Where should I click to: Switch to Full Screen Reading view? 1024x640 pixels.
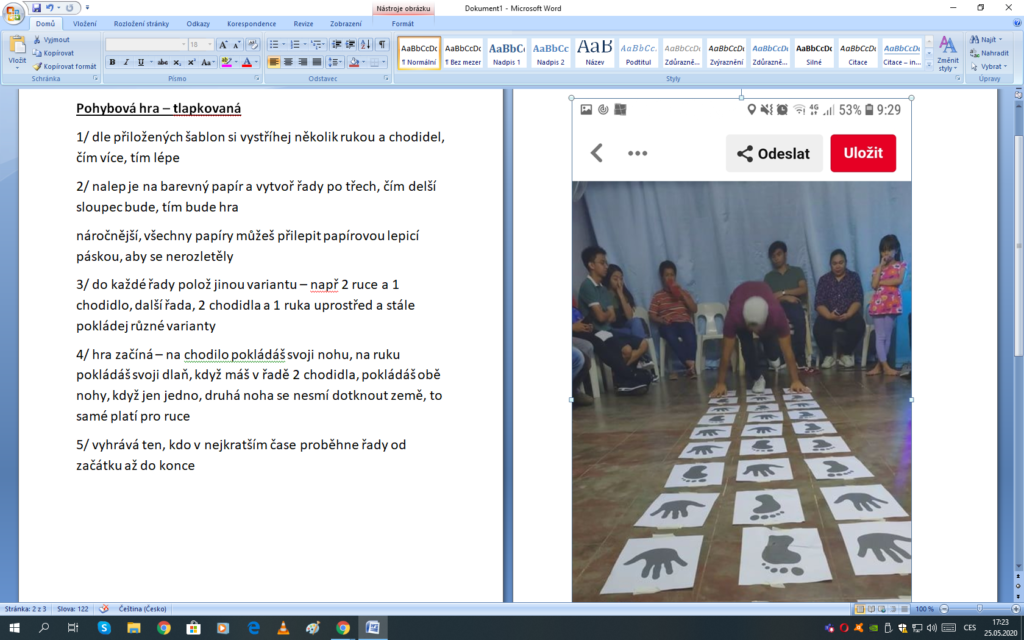[871, 609]
